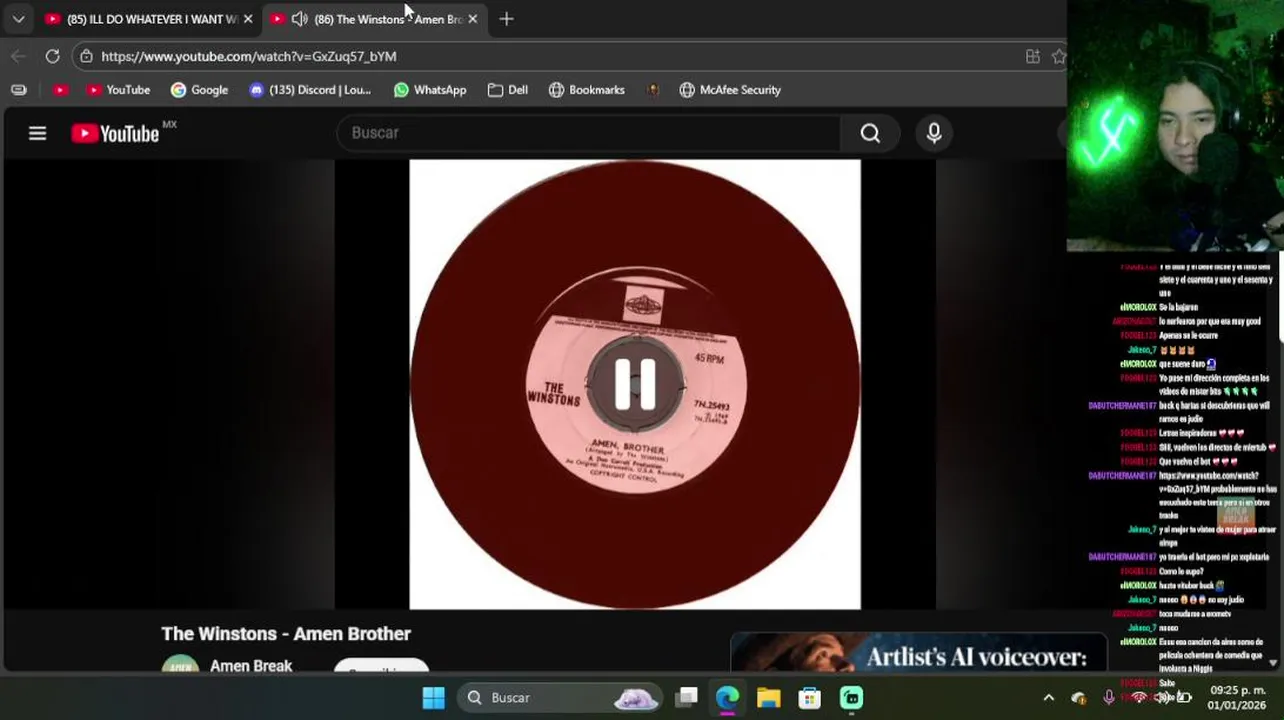Open a new browser tab
The width and height of the screenshot is (1284, 720).
coord(506,19)
